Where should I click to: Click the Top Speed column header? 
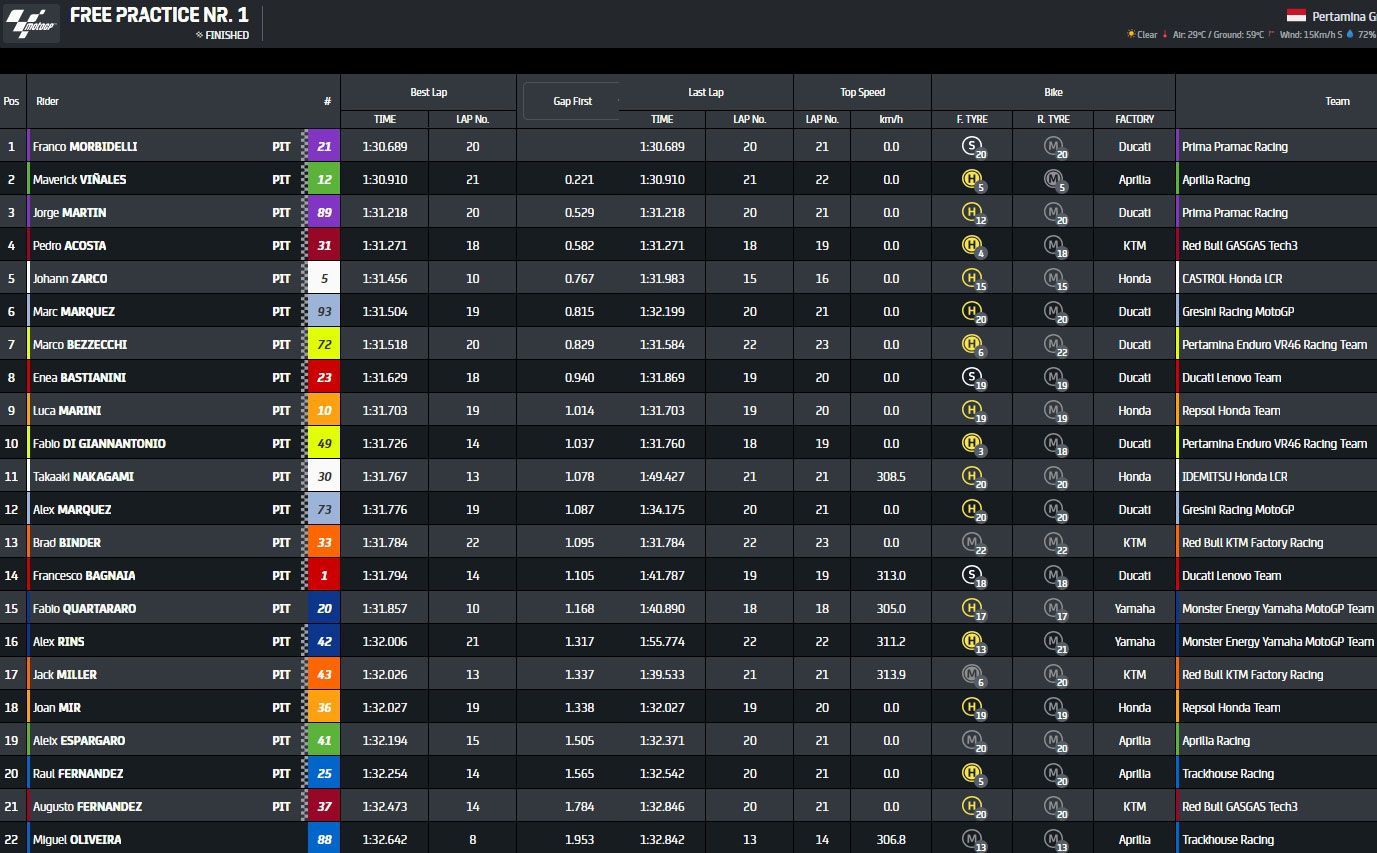coord(862,92)
